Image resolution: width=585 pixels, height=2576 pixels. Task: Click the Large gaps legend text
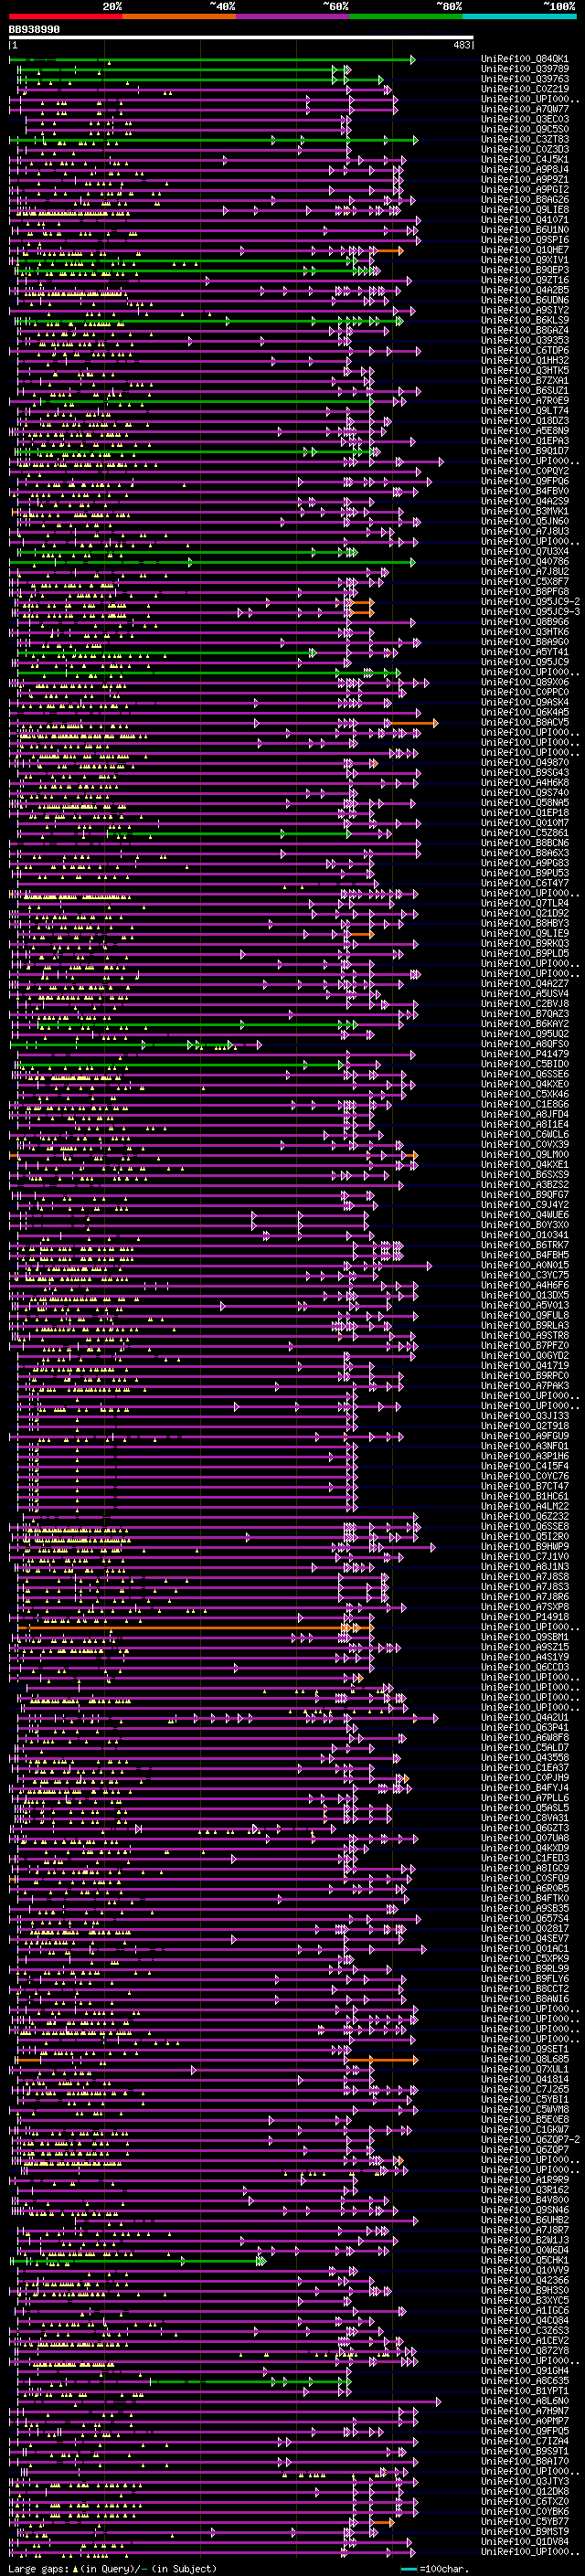pos(112,2569)
